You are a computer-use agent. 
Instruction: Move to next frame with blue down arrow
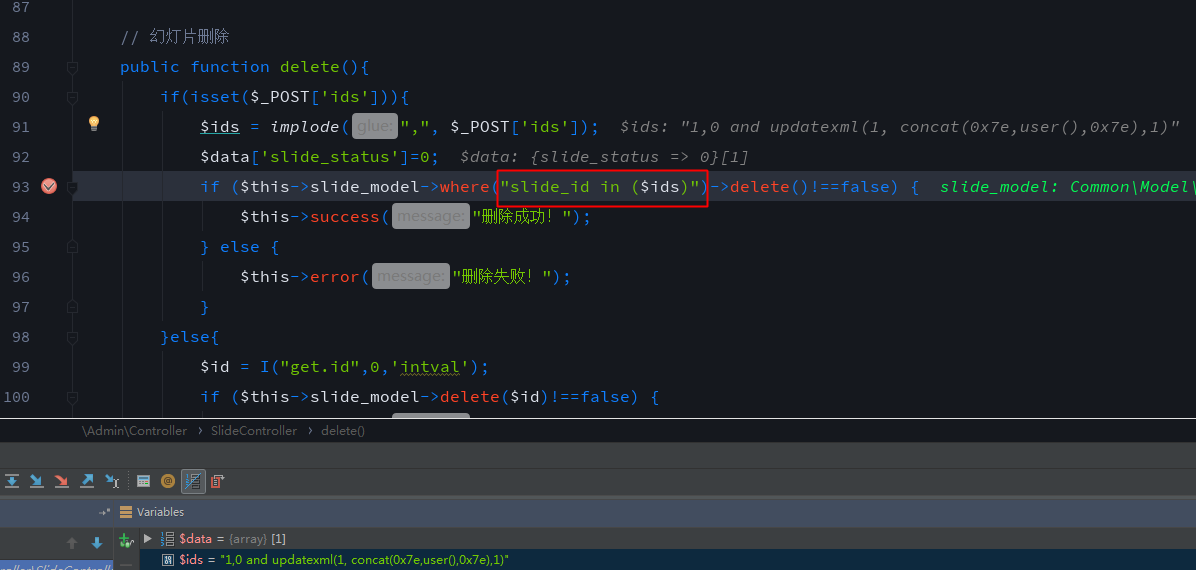tap(97, 543)
